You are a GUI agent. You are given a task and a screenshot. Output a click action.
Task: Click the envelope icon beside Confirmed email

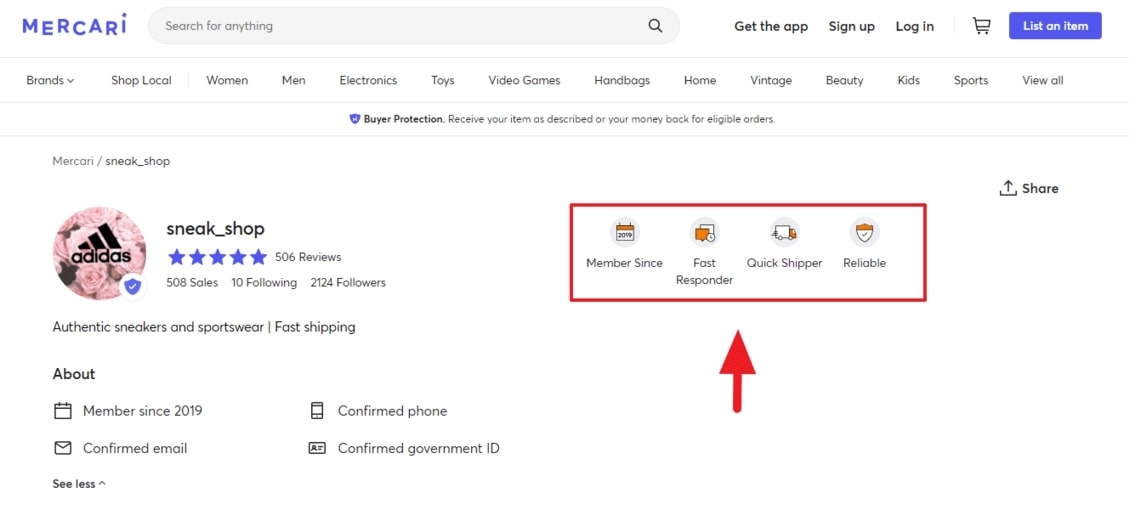(x=63, y=448)
